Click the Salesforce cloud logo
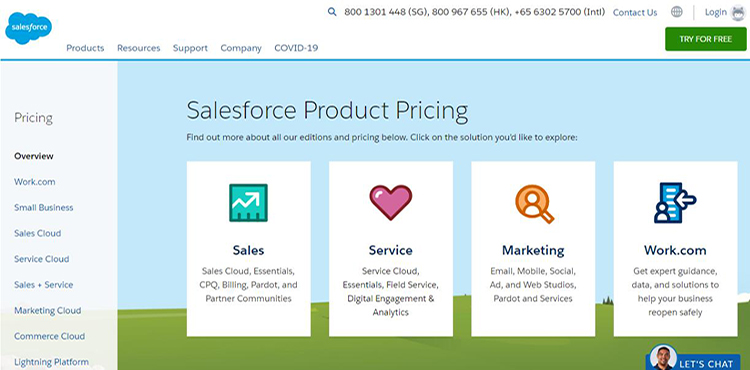This screenshot has height=370, width=750. [28, 28]
